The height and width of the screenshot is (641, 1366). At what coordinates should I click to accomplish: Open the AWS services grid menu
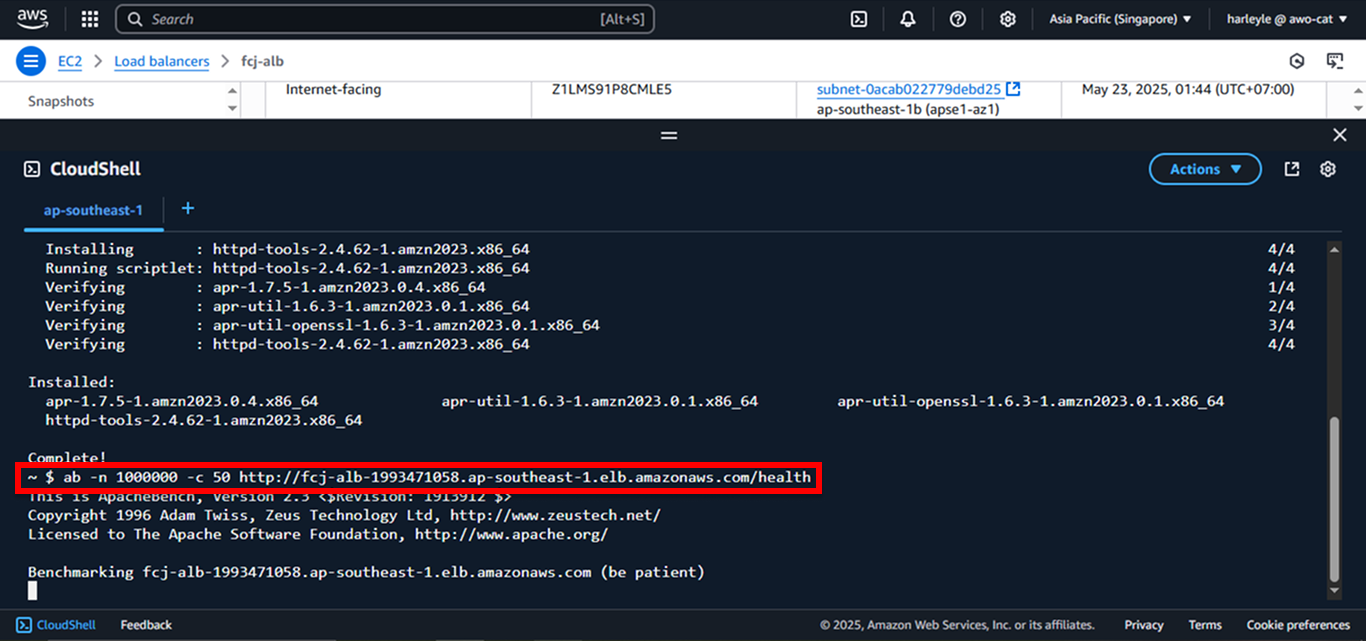tap(89, 19)
